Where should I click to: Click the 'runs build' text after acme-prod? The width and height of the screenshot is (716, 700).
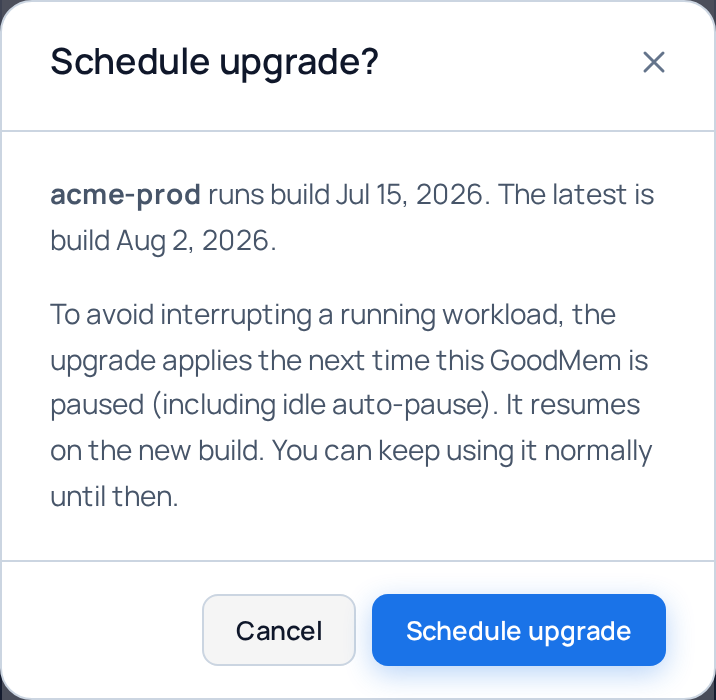point(269,195)
